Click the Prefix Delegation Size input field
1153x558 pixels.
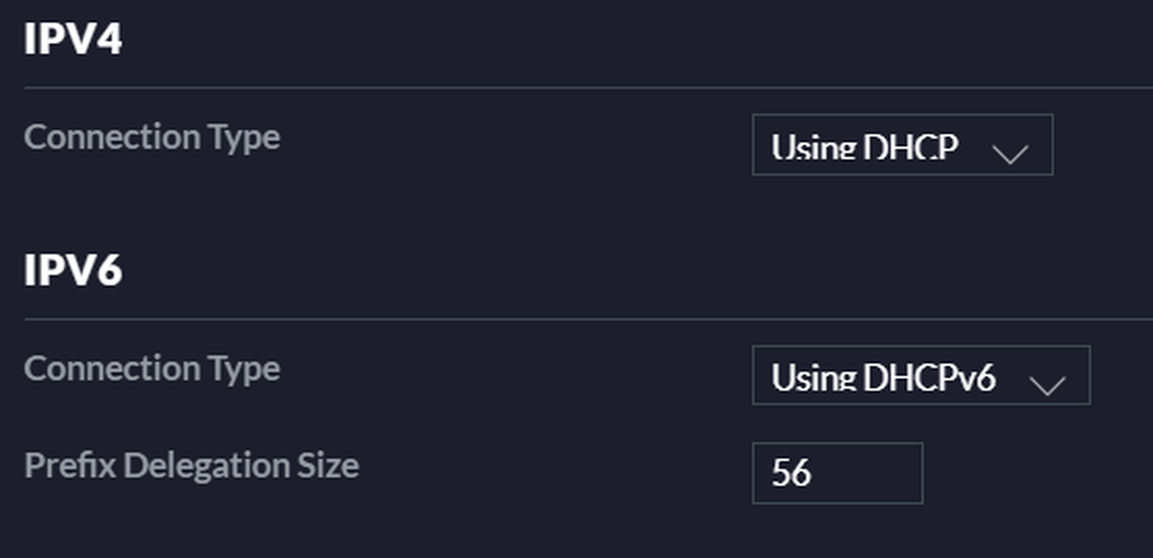(837, 473)
